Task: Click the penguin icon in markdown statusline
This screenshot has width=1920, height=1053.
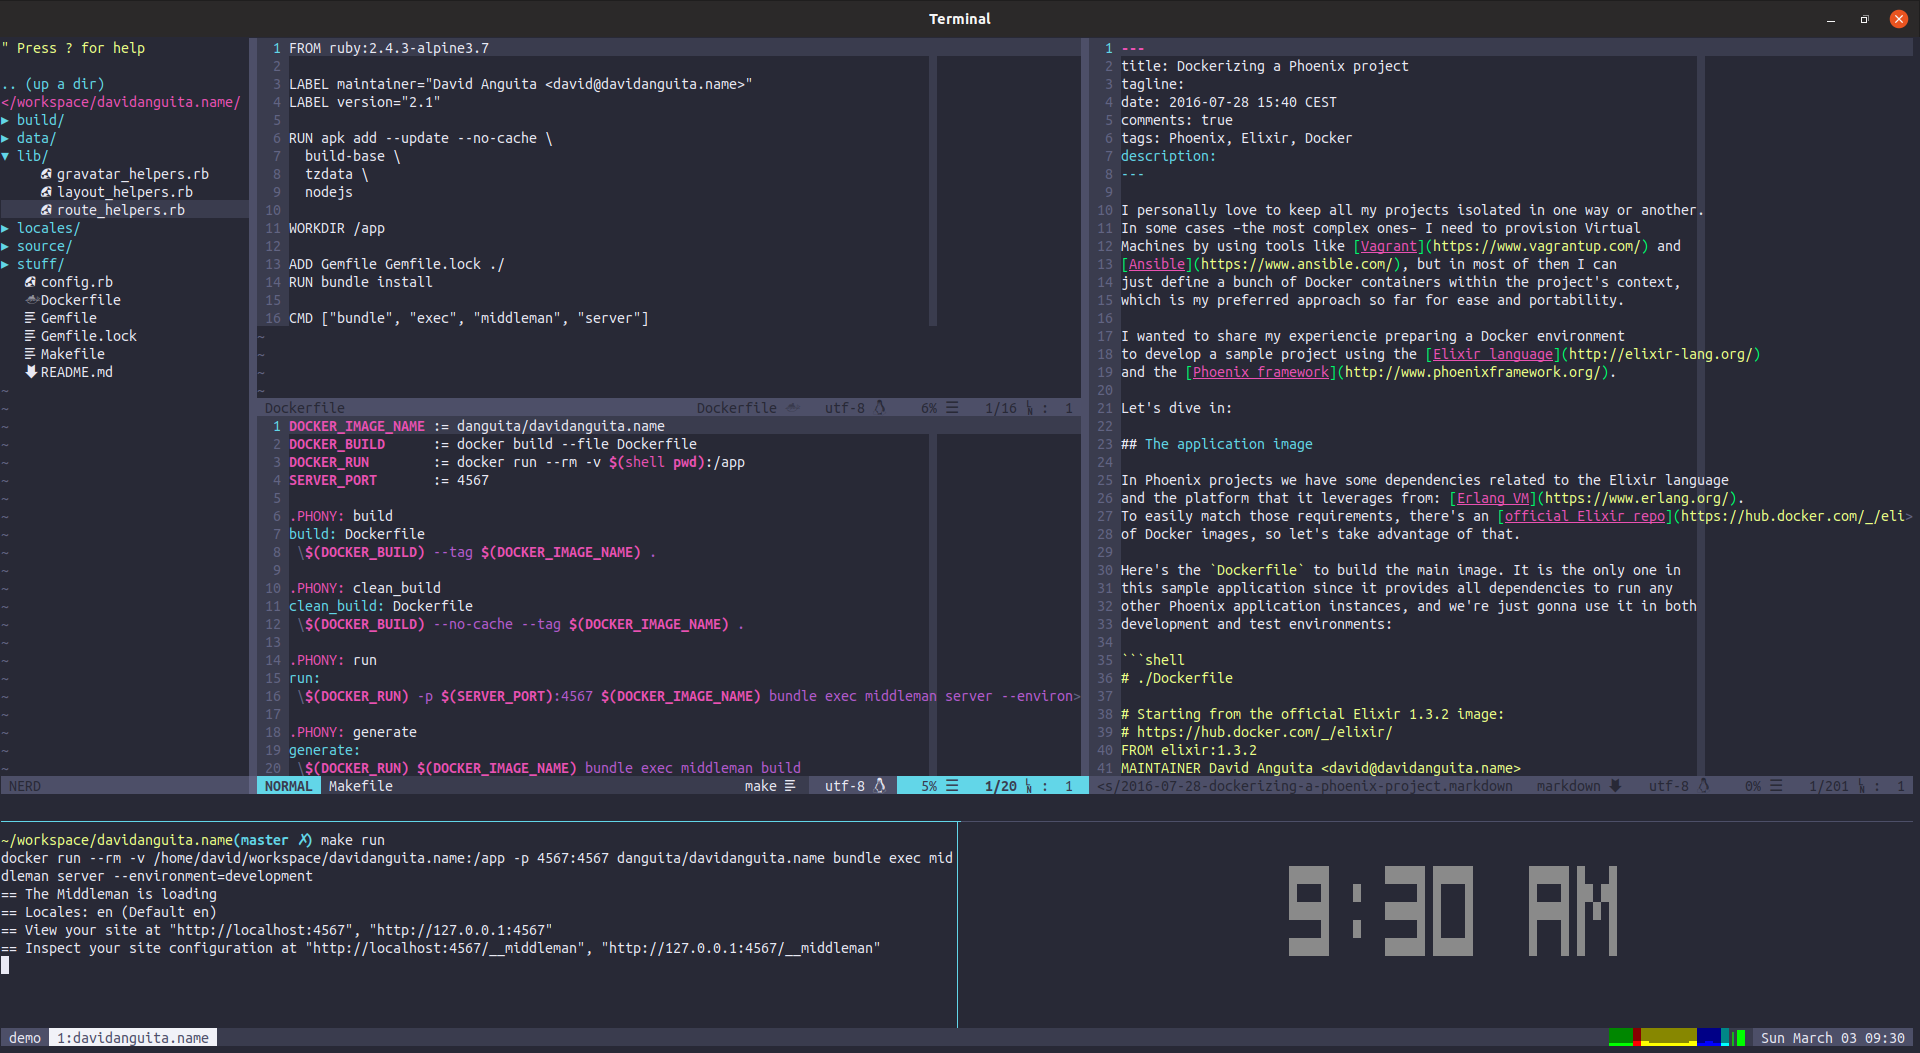Action: [x=1704, y=786]
